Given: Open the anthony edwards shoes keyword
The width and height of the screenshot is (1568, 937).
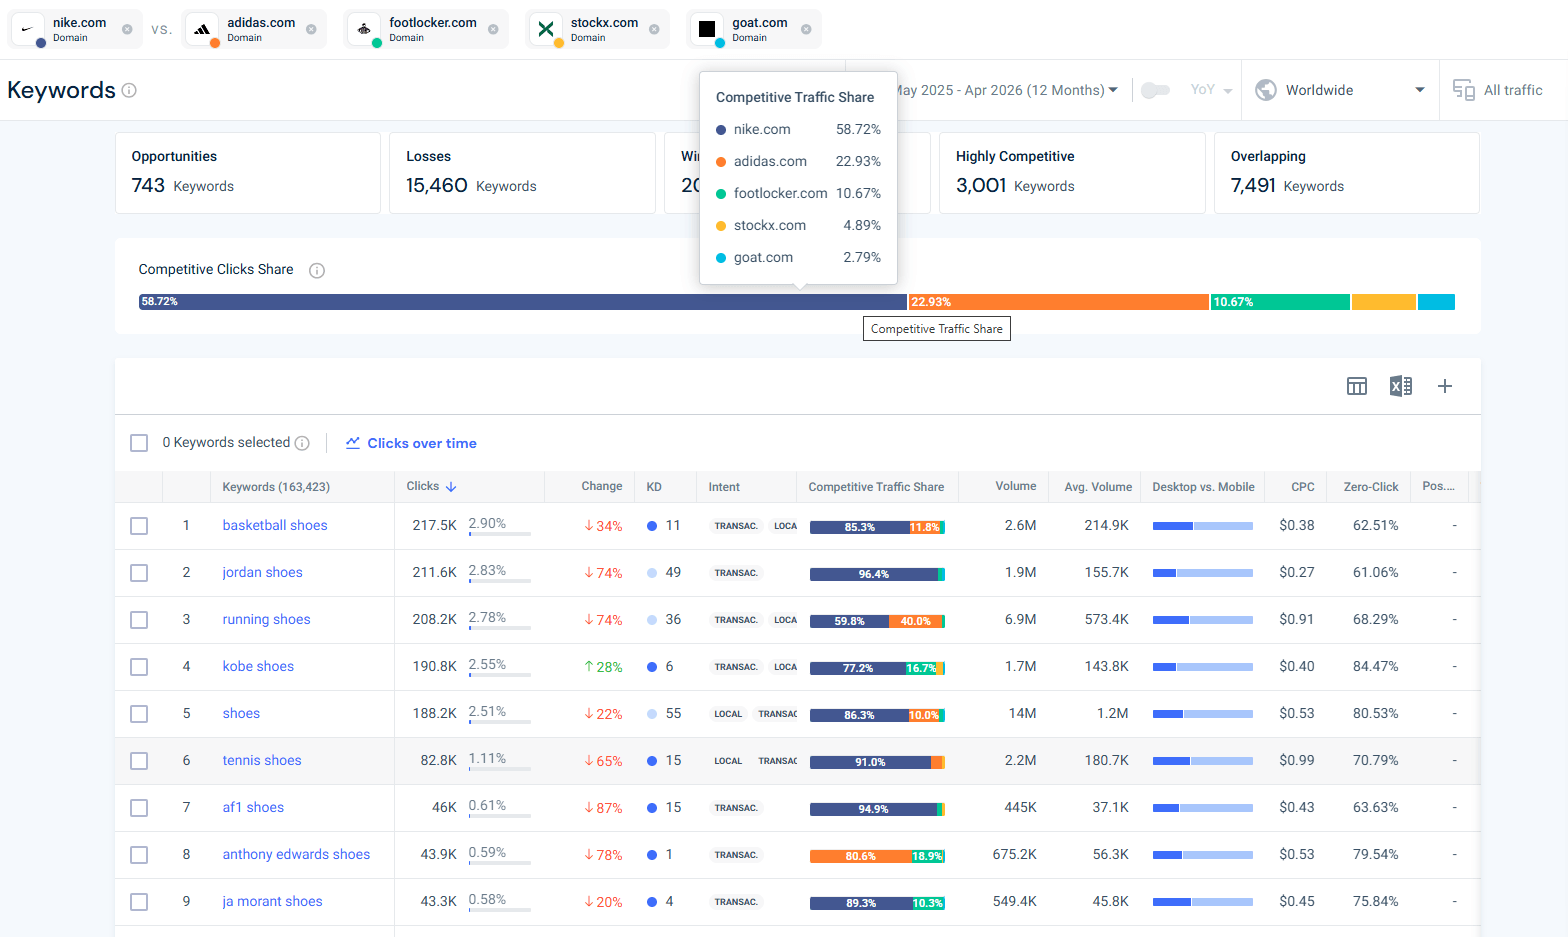Looking at the screenshot, I should (x=296, y=854).
